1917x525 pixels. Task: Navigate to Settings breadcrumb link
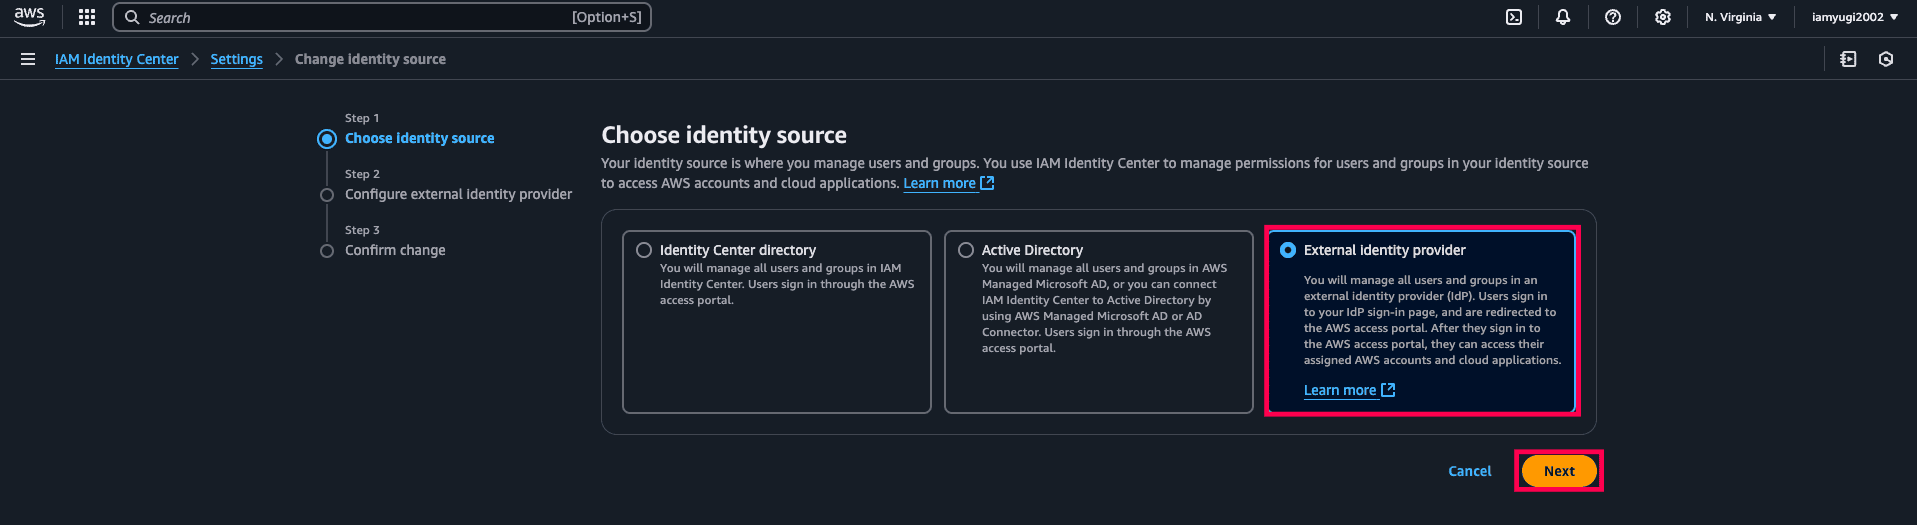point(236,59)
